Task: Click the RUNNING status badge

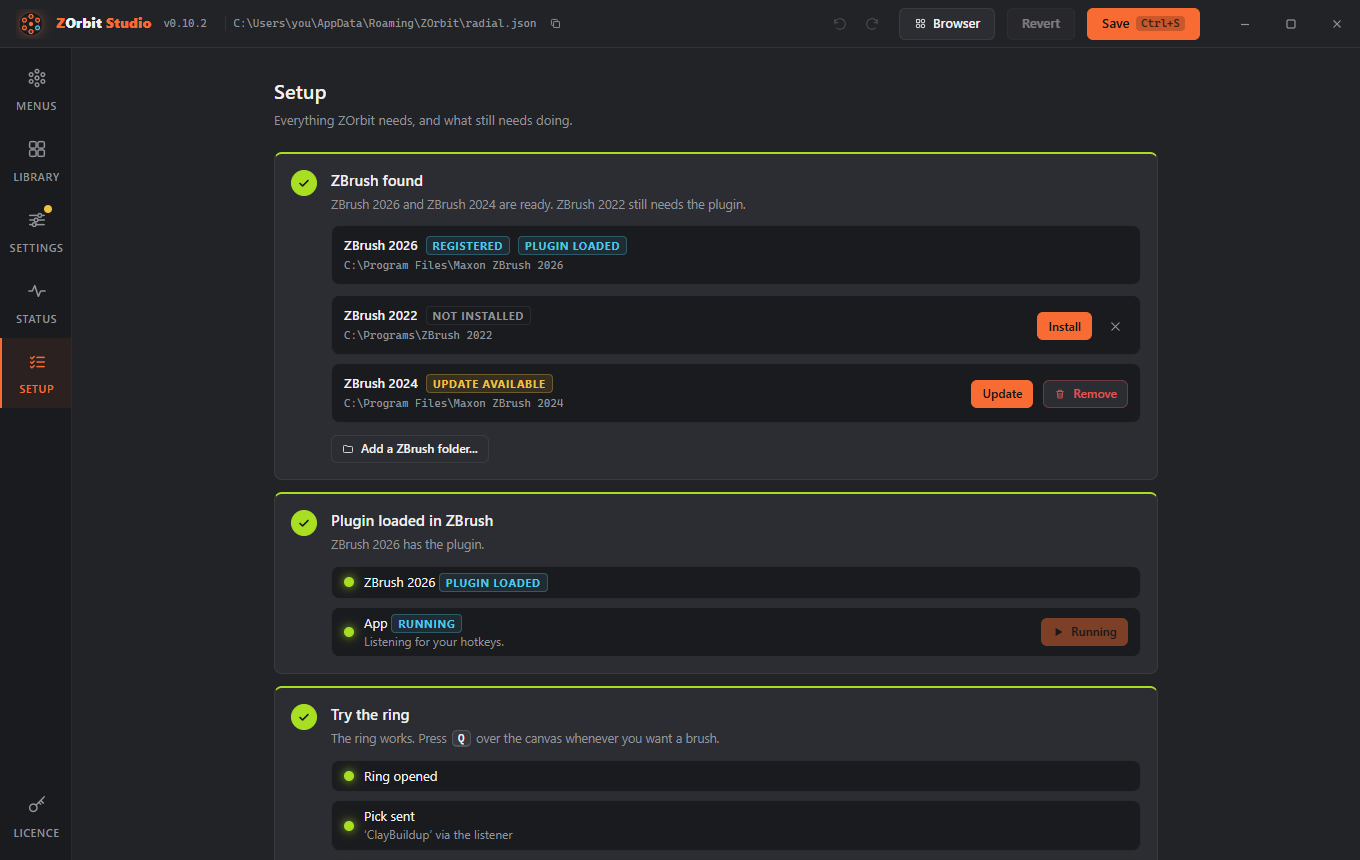Action: tap(427, 624)
